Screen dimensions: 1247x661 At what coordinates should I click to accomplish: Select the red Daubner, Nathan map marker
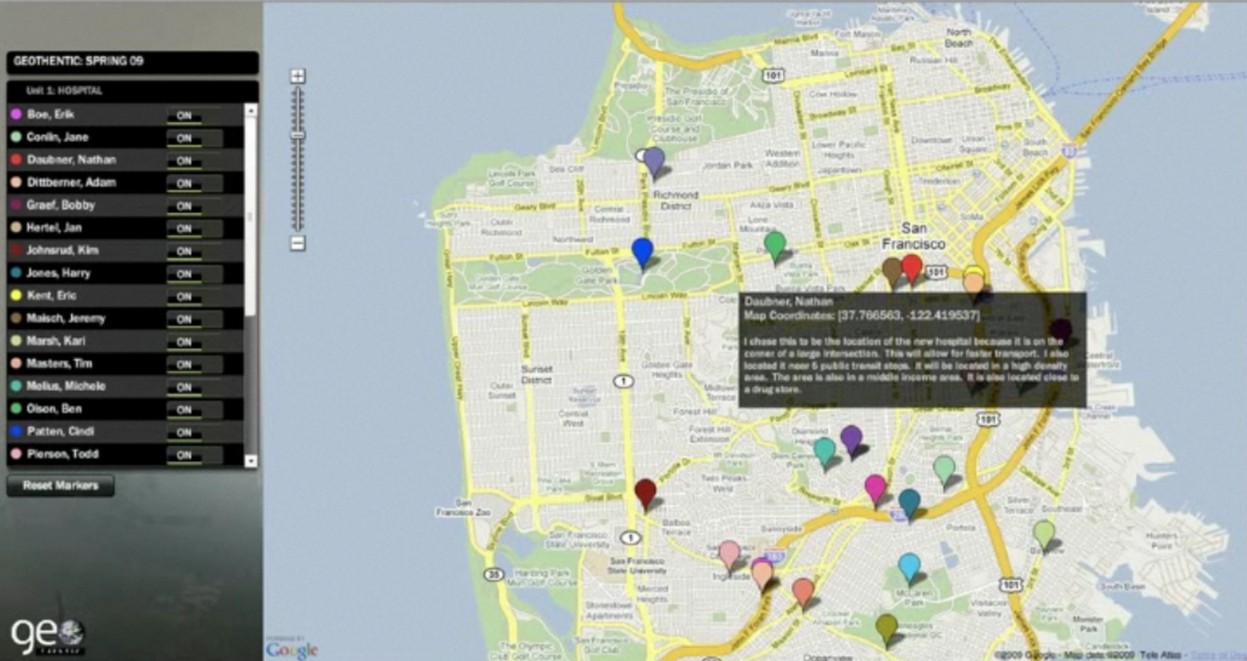coord(911,267)
